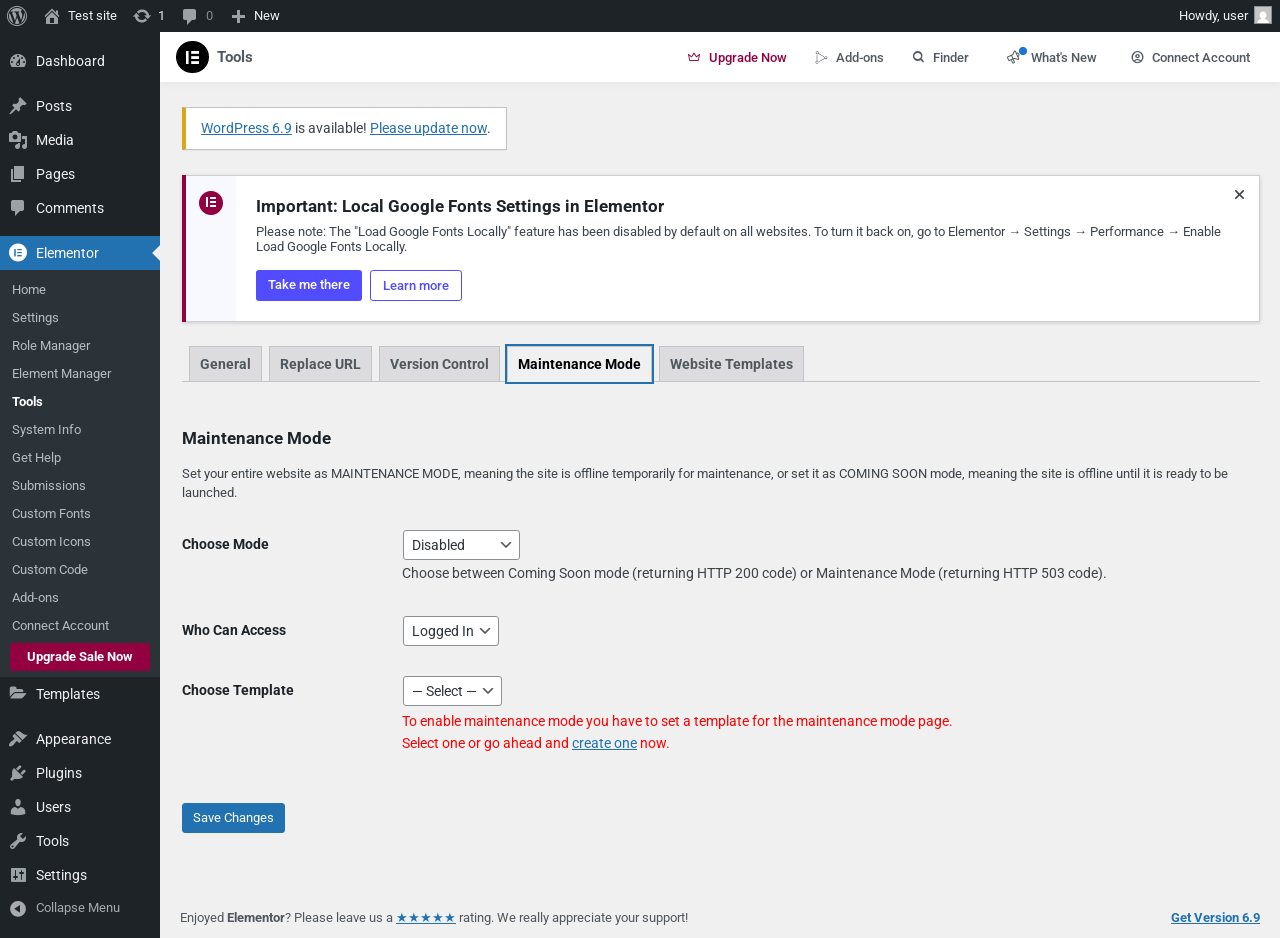Screen dimensions: 1280x938
Task: Click the Collapse Menu arrow icon
Action: (x=18, y=908)
